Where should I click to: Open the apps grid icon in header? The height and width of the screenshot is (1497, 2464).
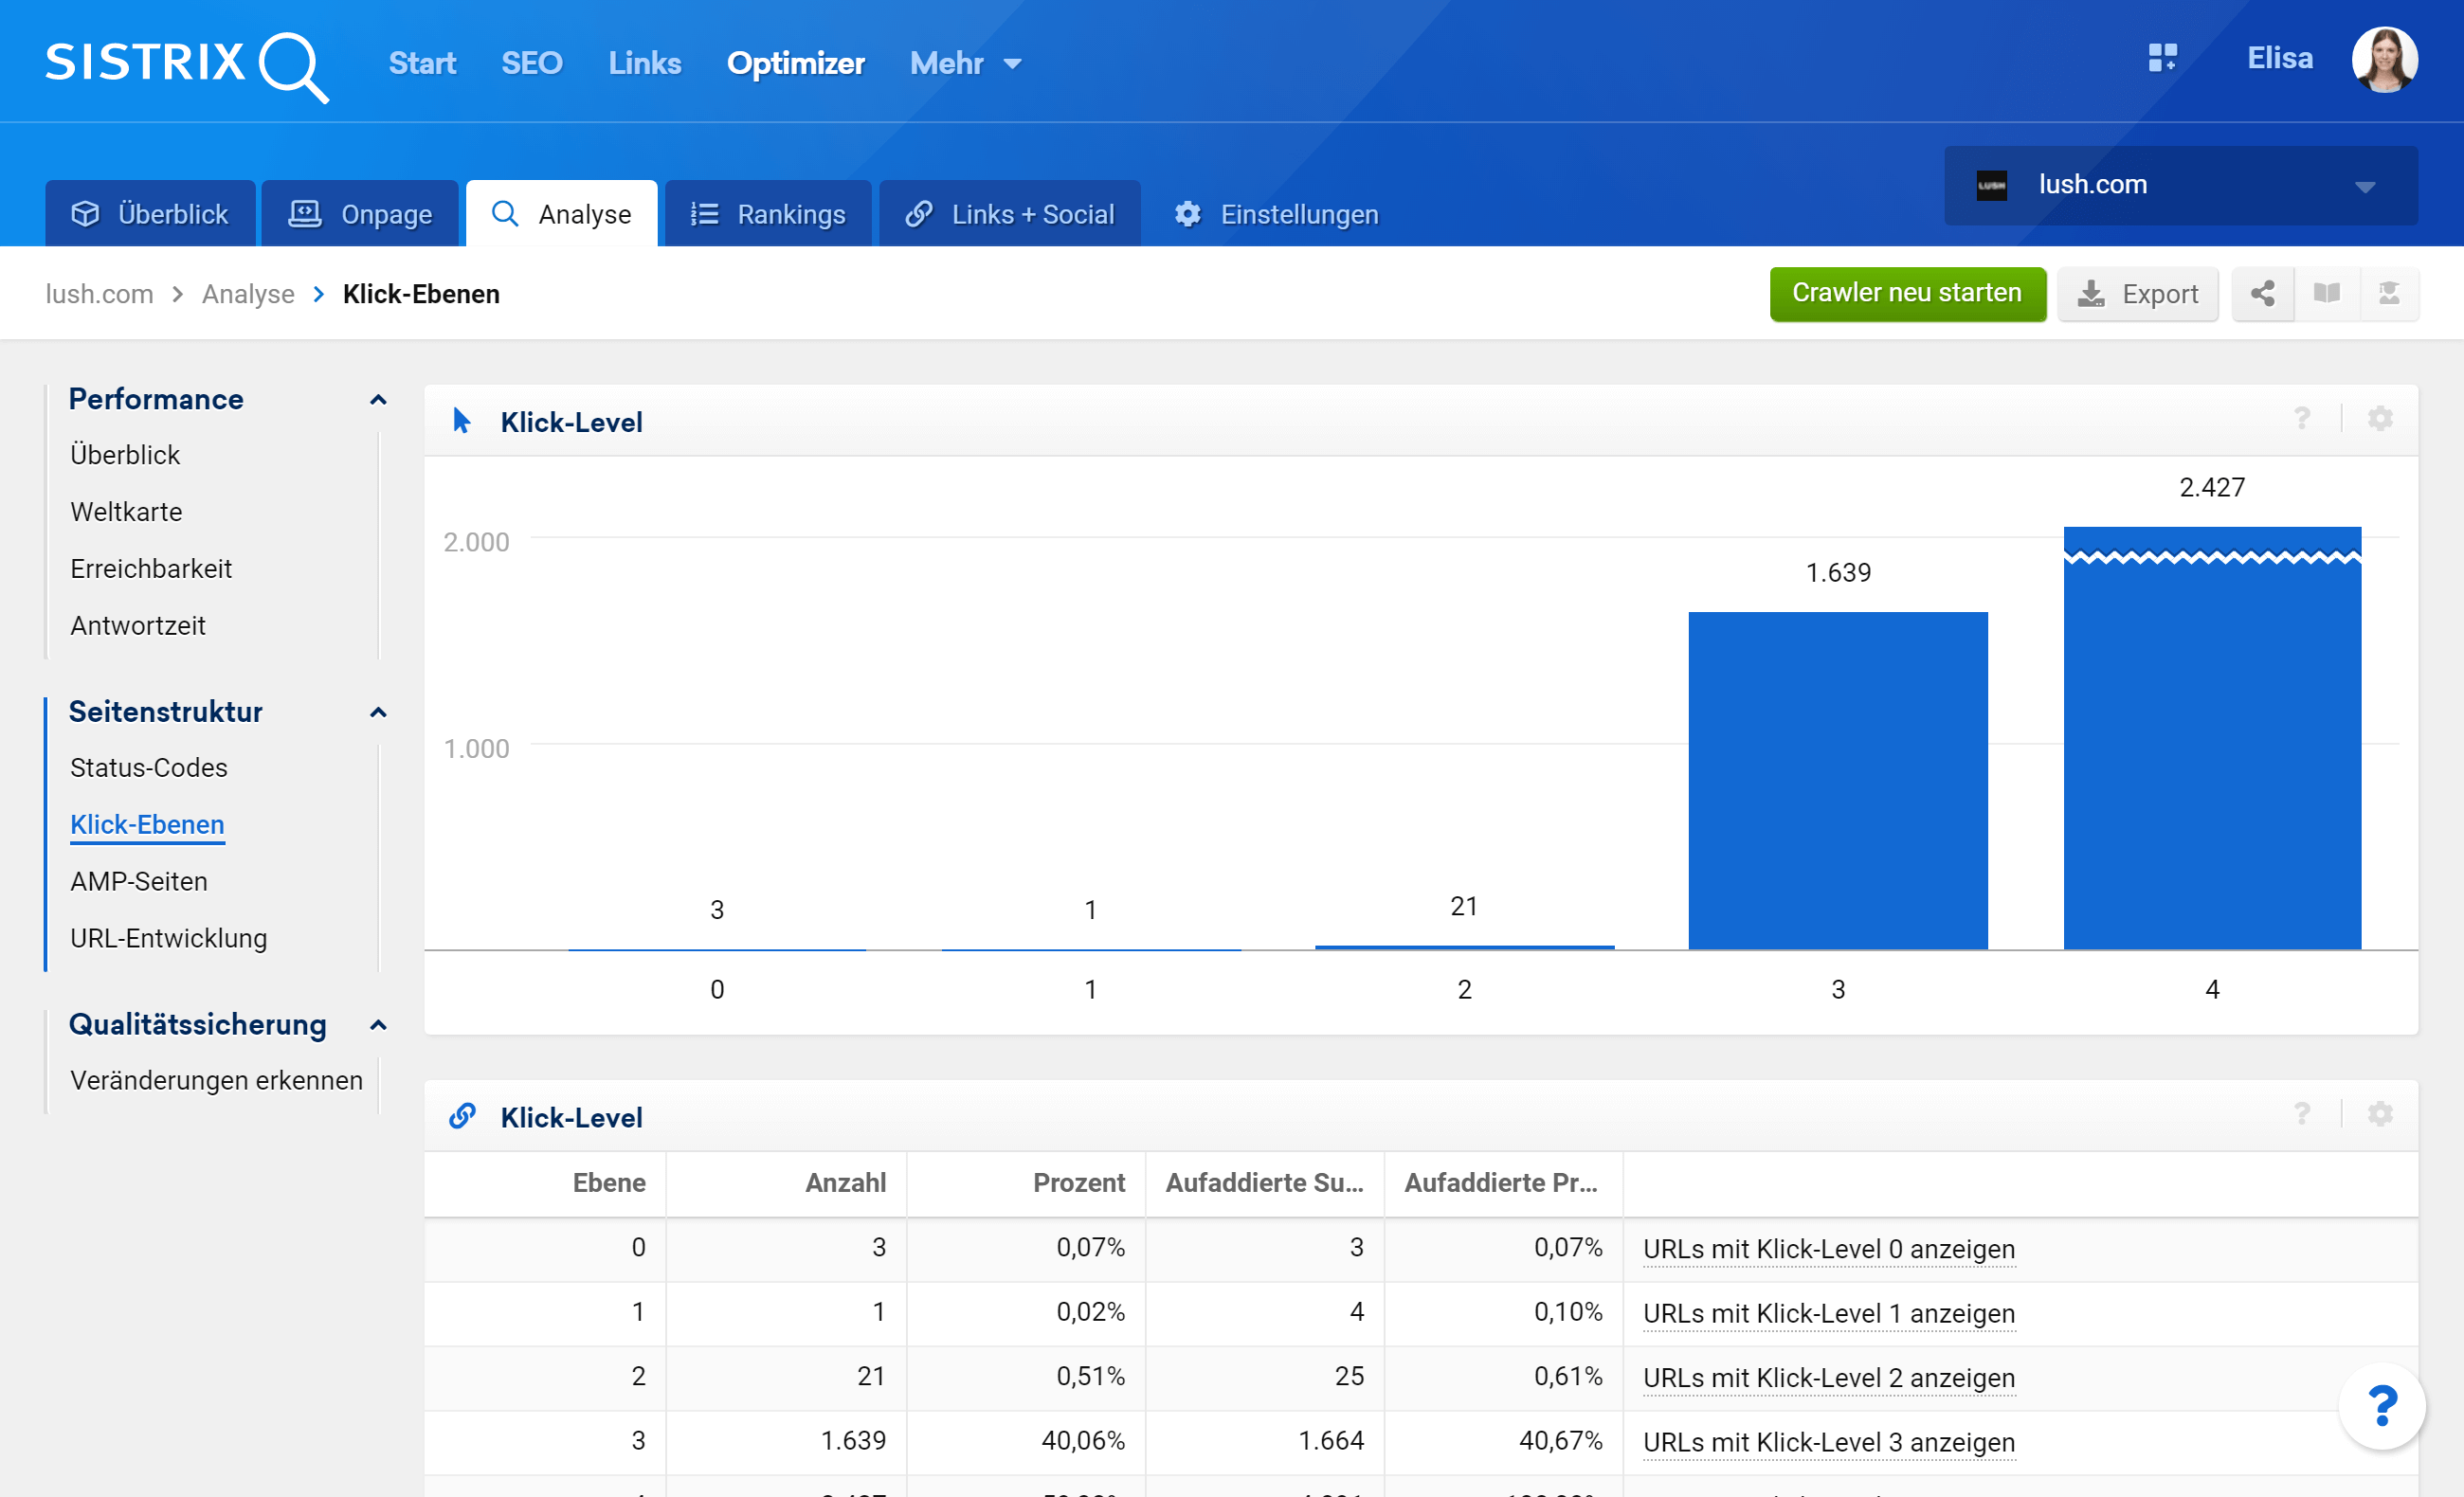[2162, 58]
